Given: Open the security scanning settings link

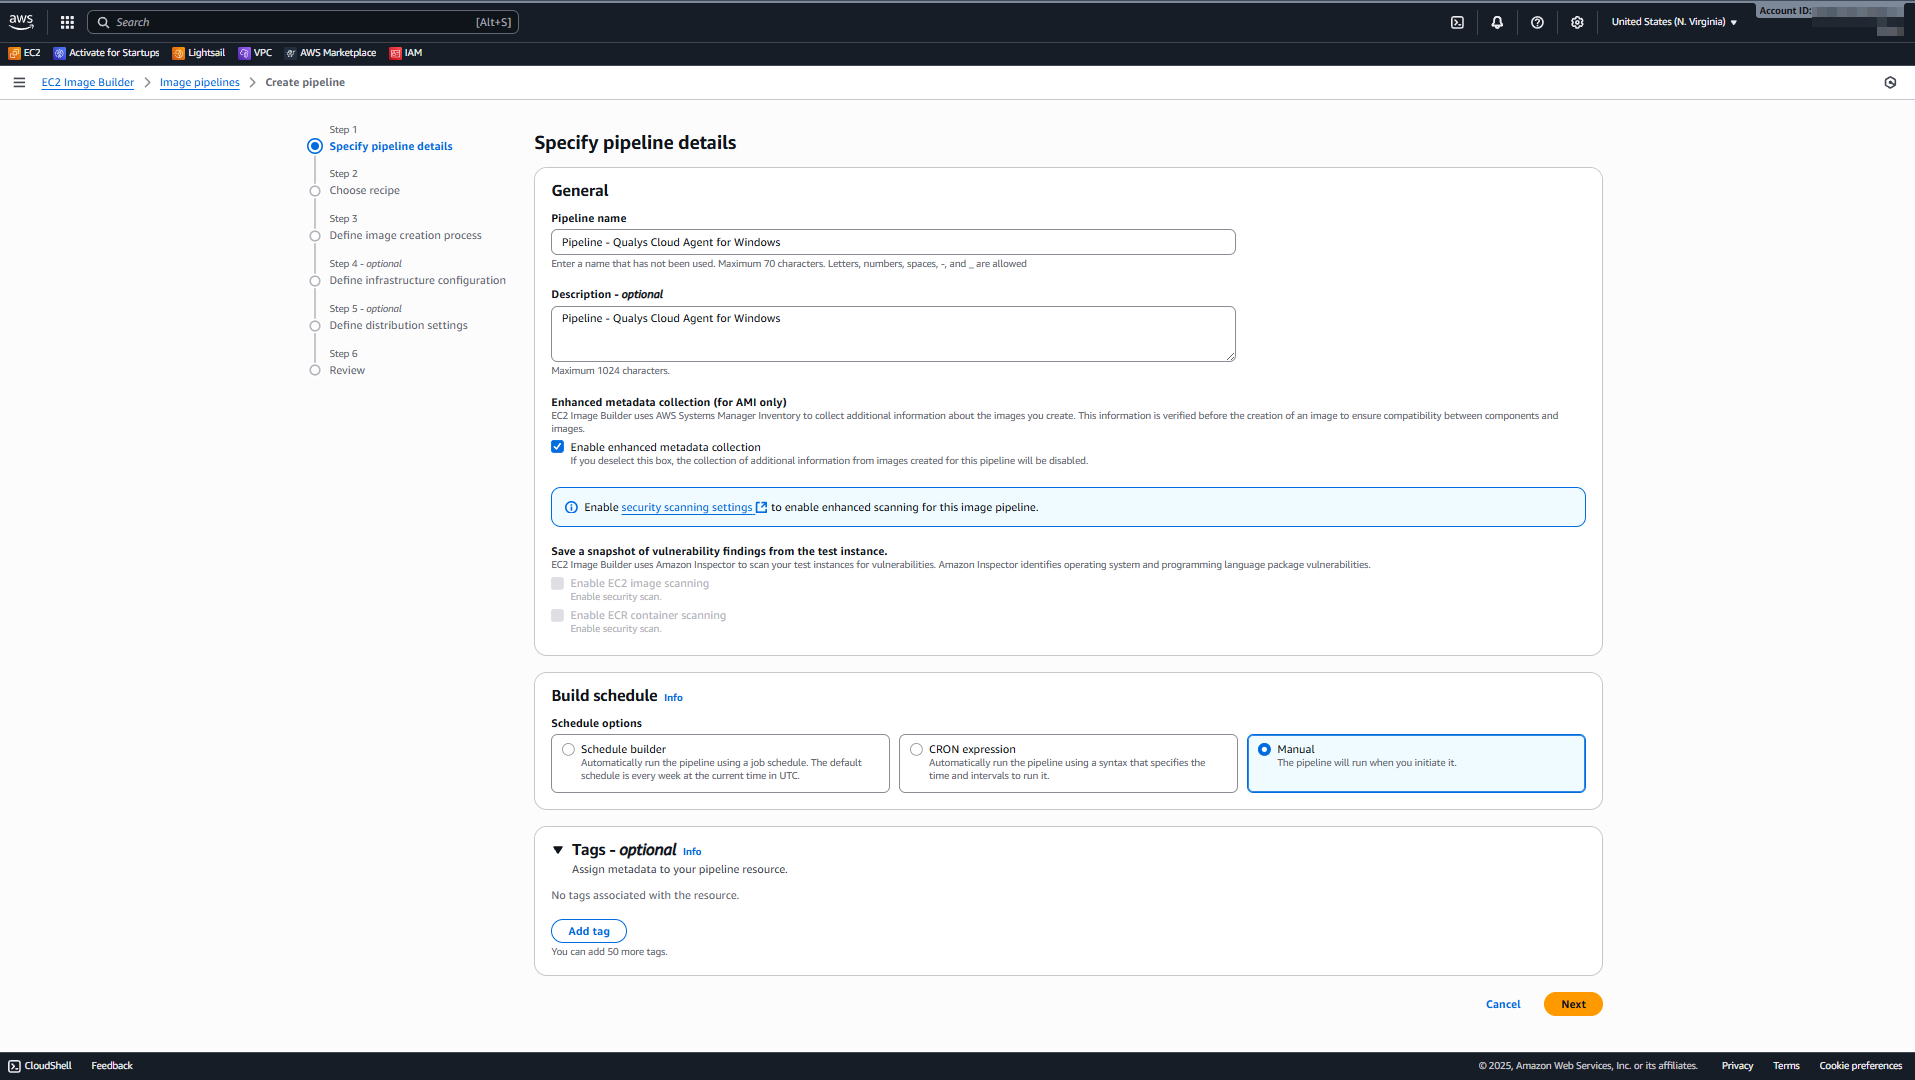Looking at the screenshot, I should point(687,507).
